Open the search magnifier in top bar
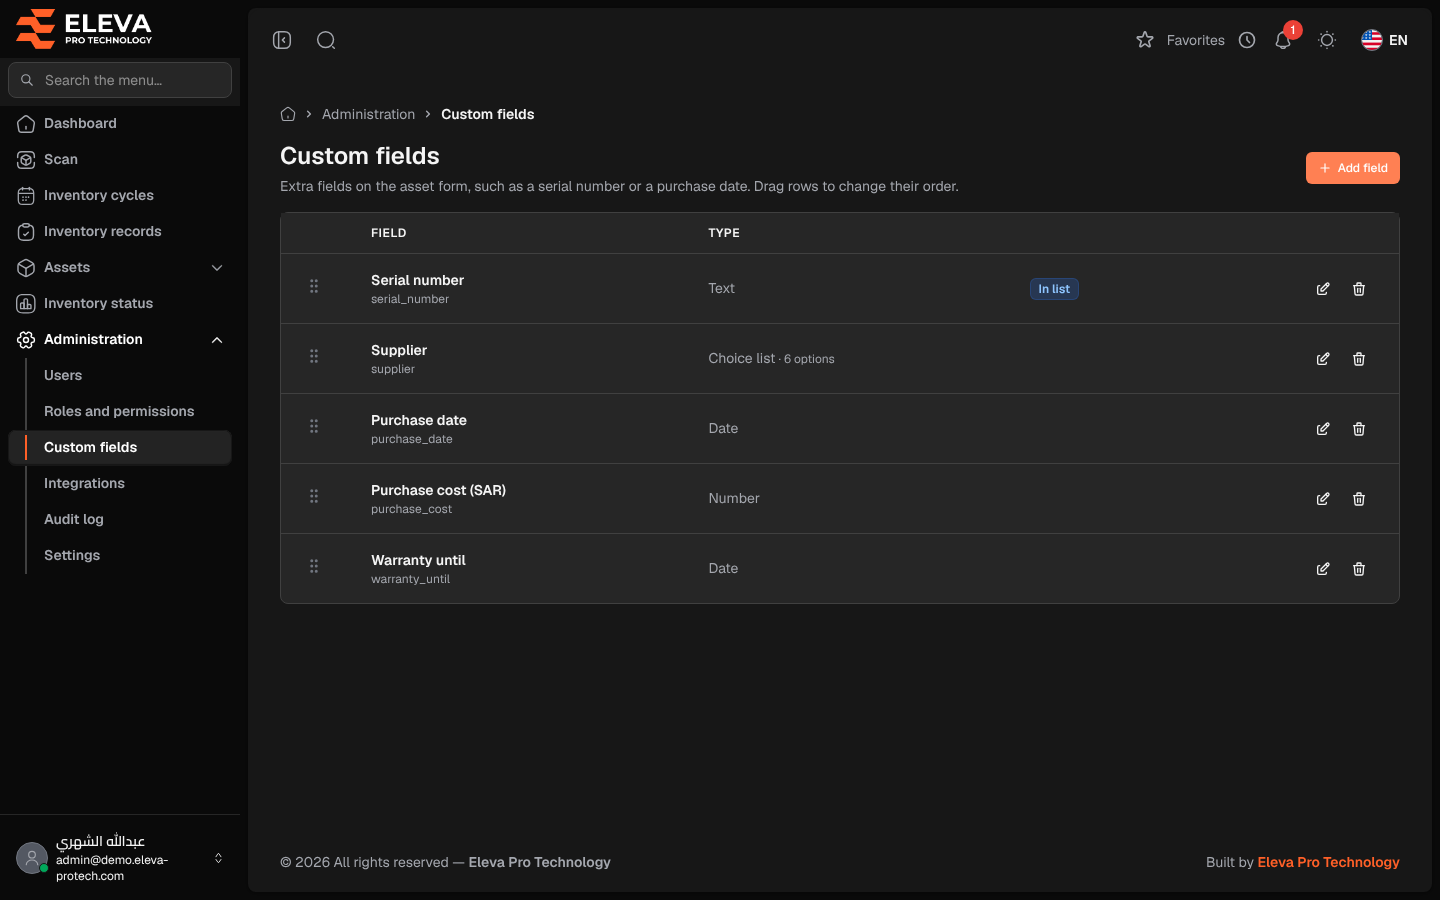1440x900 pixels. 326,40
